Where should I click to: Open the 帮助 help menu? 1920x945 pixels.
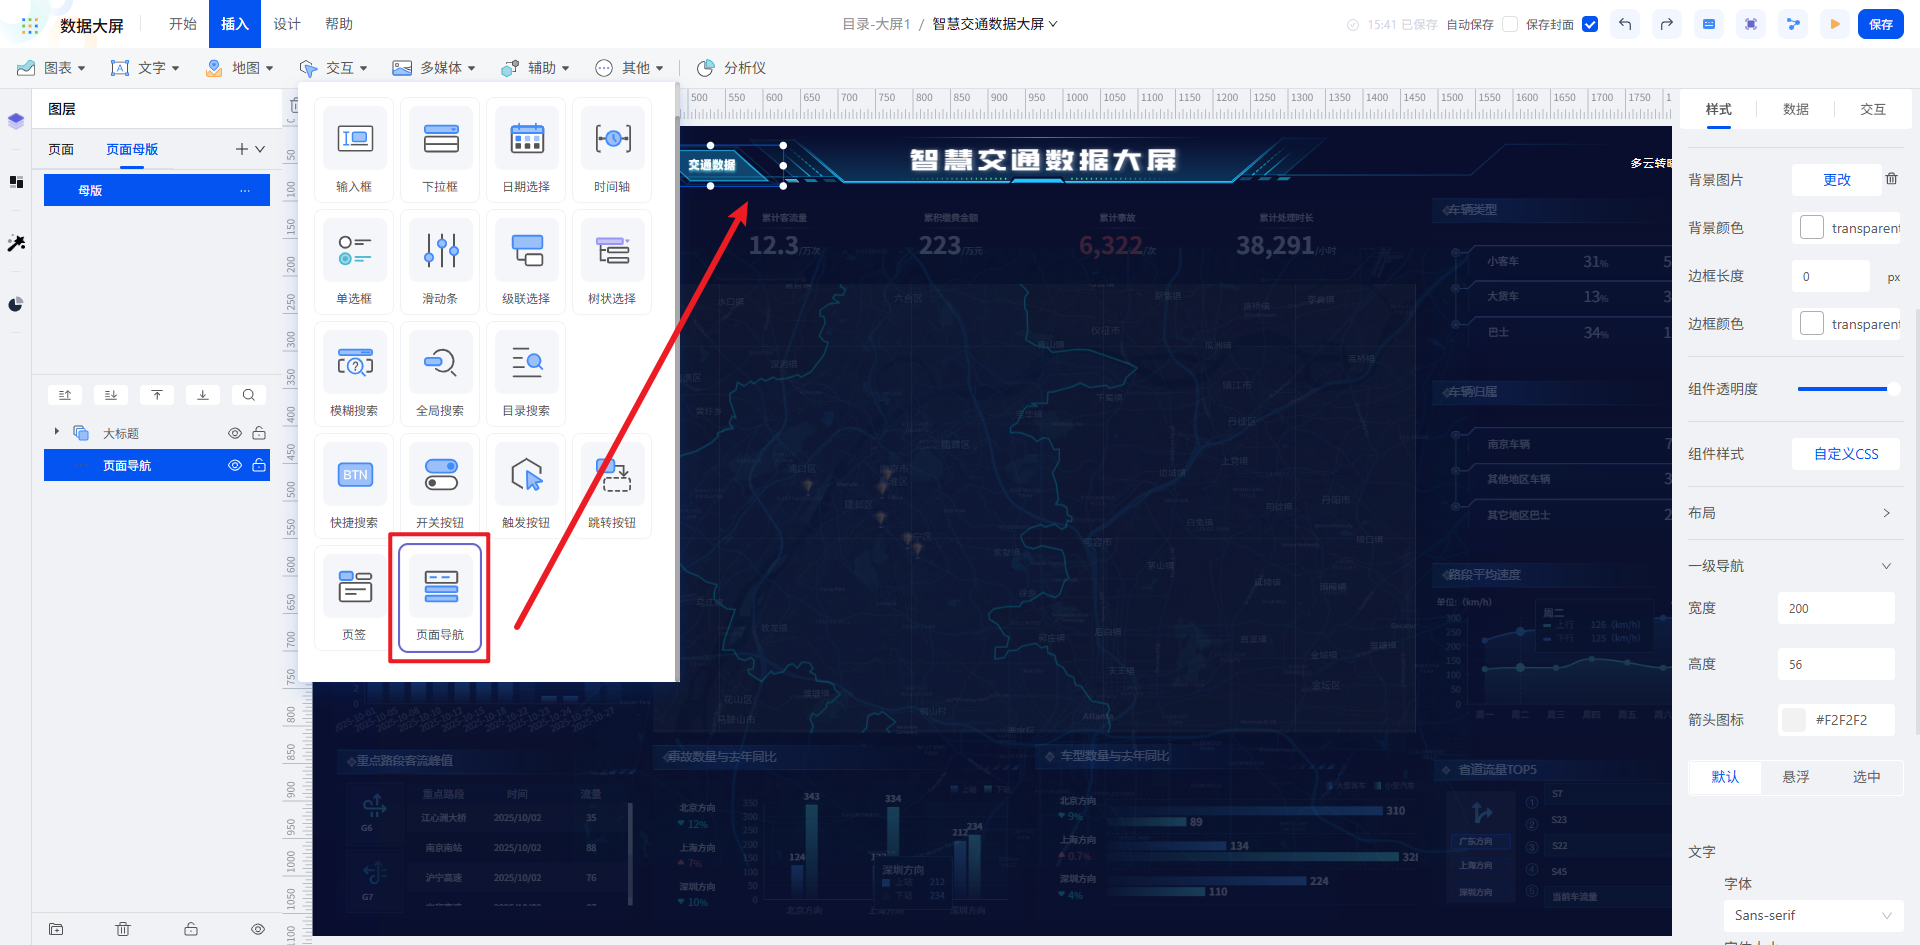pos(339,24)
